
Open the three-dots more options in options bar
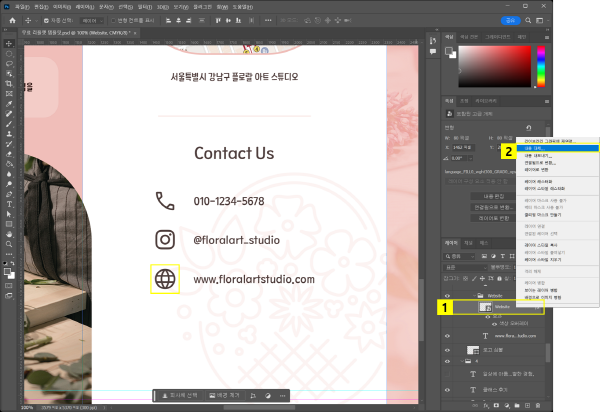268,20
